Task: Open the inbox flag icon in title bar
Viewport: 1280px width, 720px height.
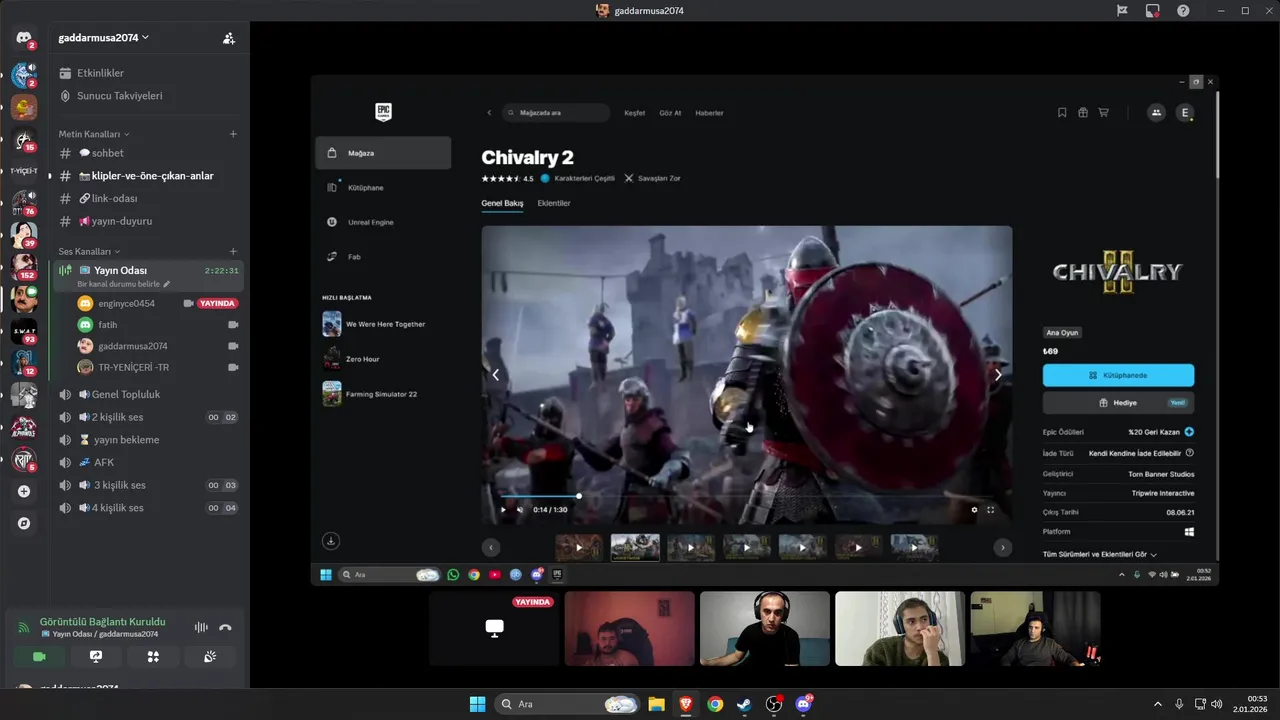Action: [x=1122, y=10]
